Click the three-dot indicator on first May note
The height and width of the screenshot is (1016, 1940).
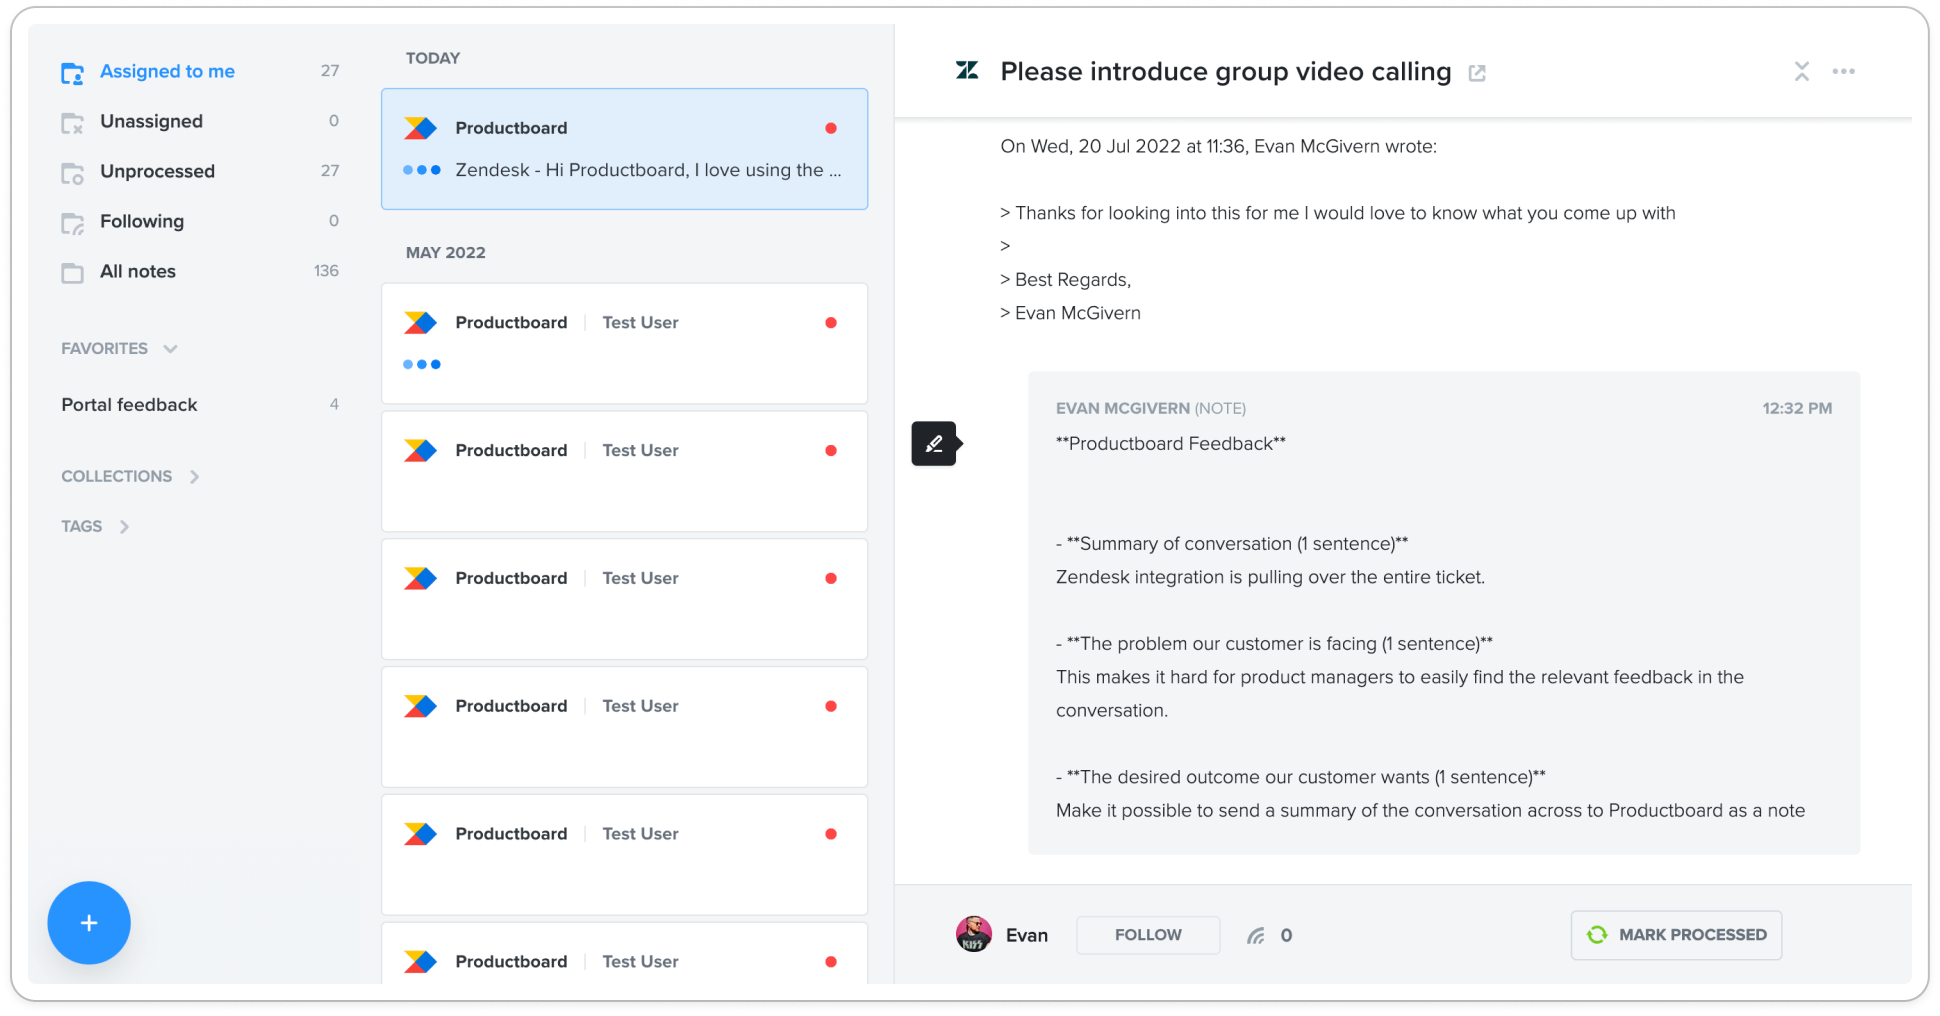tap(422, 364)
